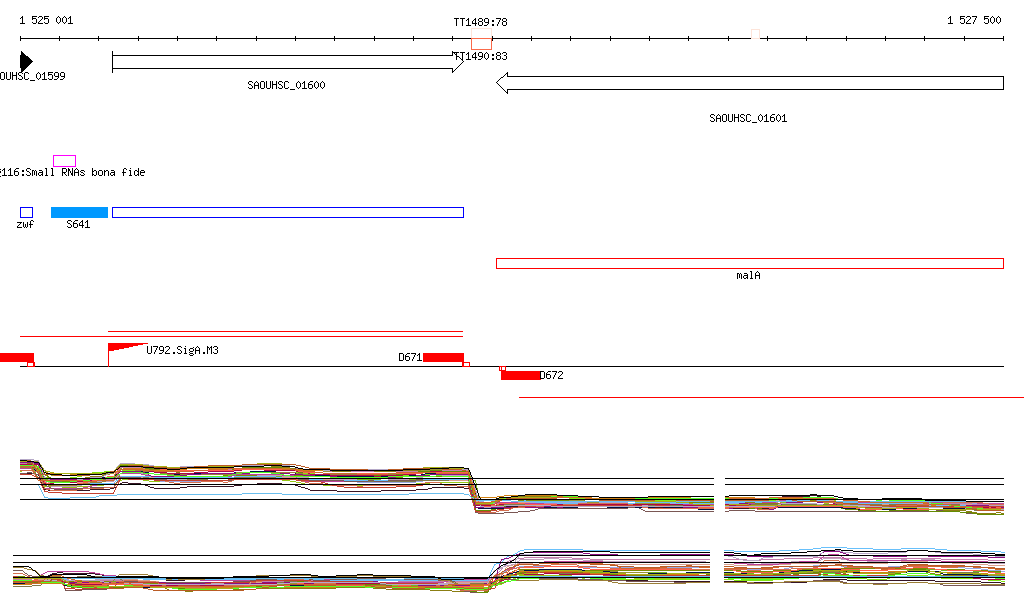Select the magenta small RNA box
The height and width of the screenshot is (611, 1024).
(x=65, y=161)
